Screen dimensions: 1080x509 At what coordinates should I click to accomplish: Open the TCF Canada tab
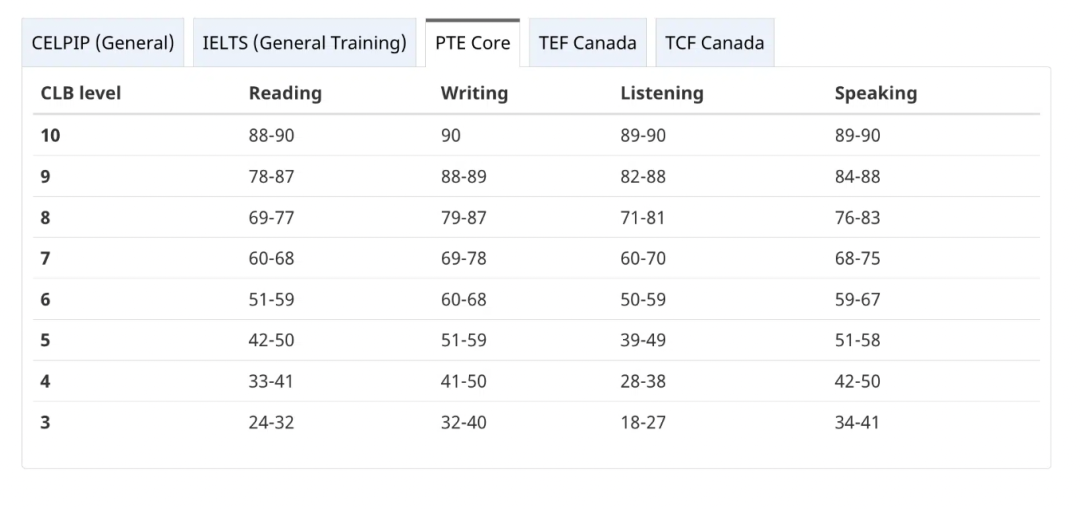click(714, 43)
